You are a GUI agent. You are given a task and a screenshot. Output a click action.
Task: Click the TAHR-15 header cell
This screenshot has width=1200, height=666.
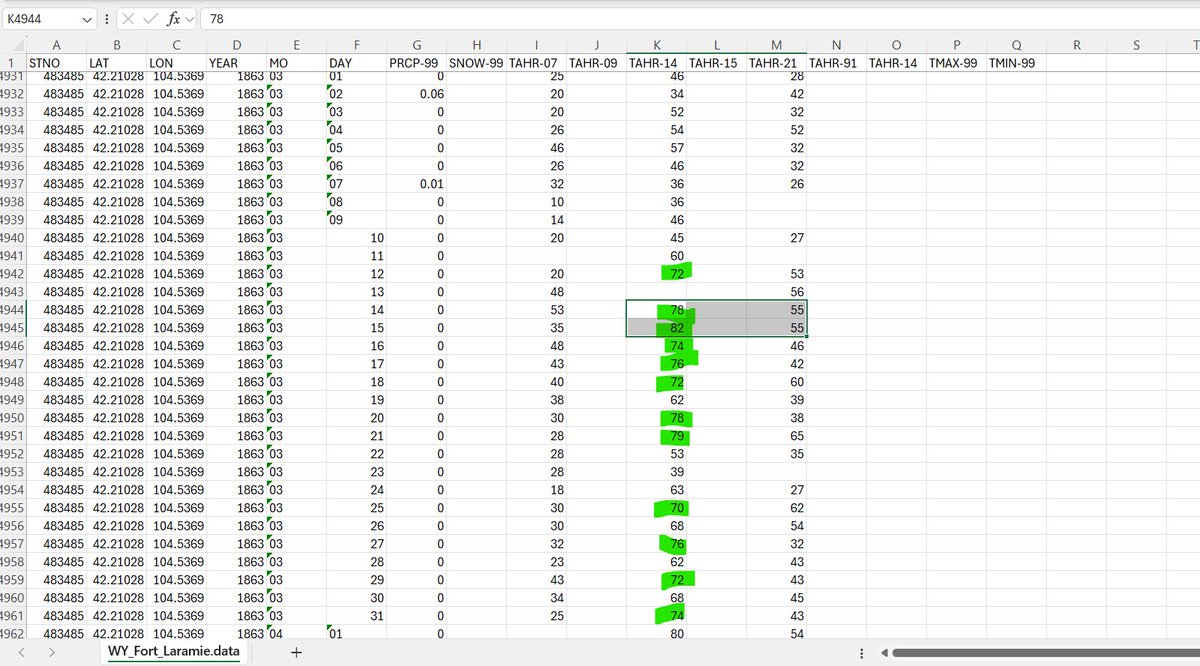716,63
